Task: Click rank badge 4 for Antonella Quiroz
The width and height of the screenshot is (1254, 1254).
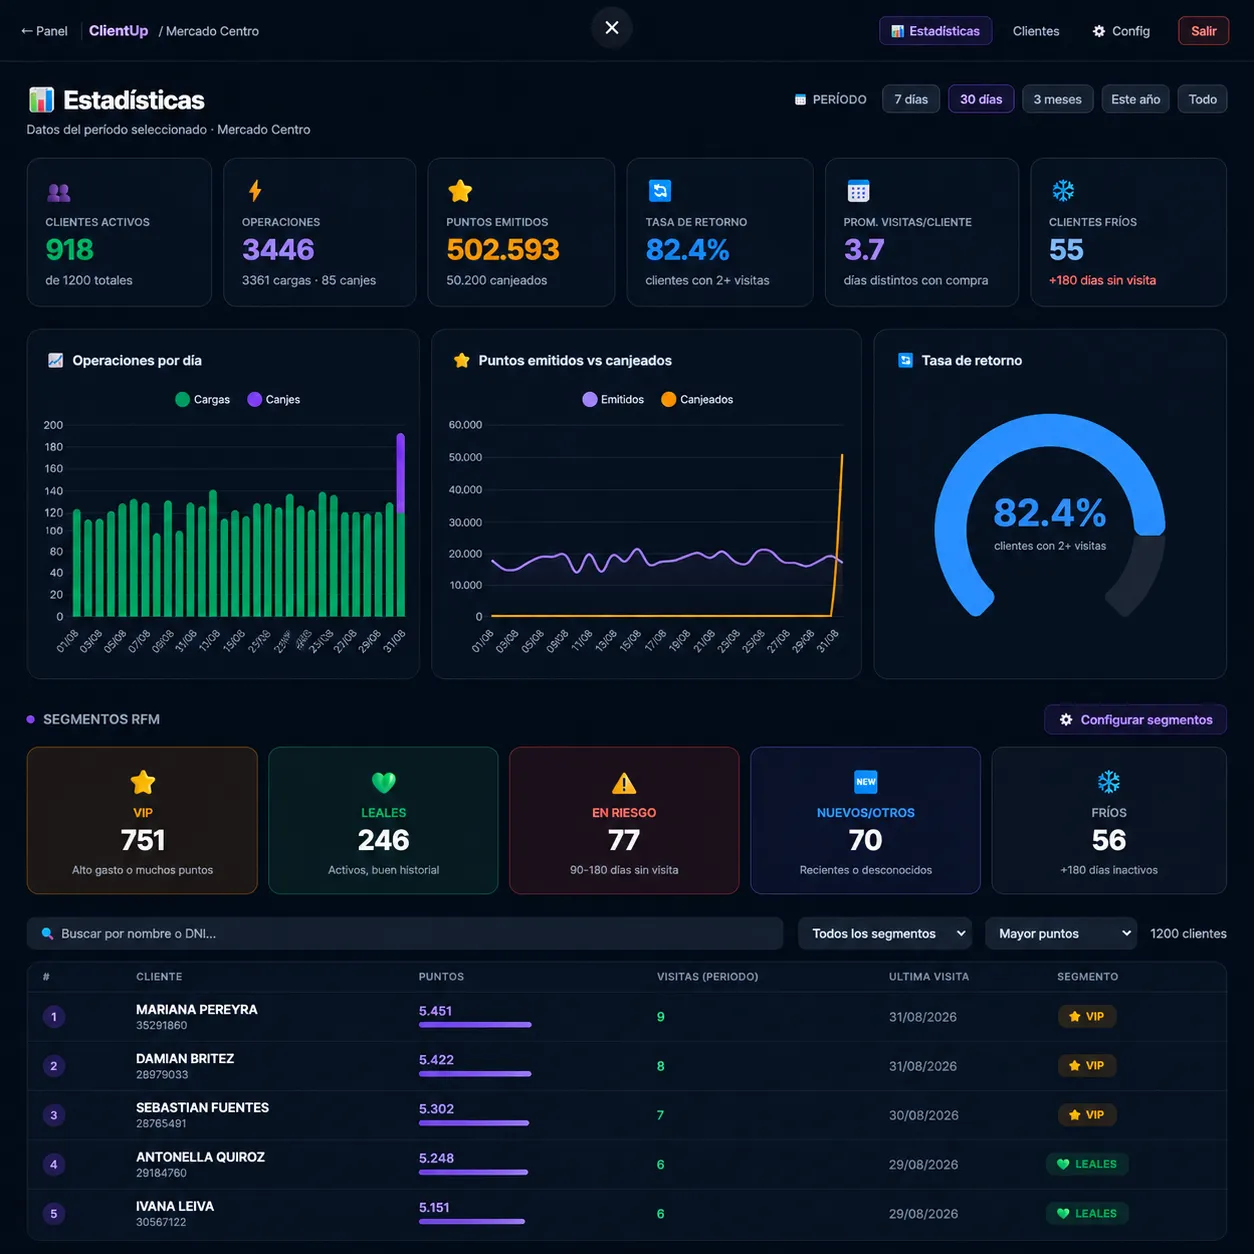Action: coord(54,1164)
